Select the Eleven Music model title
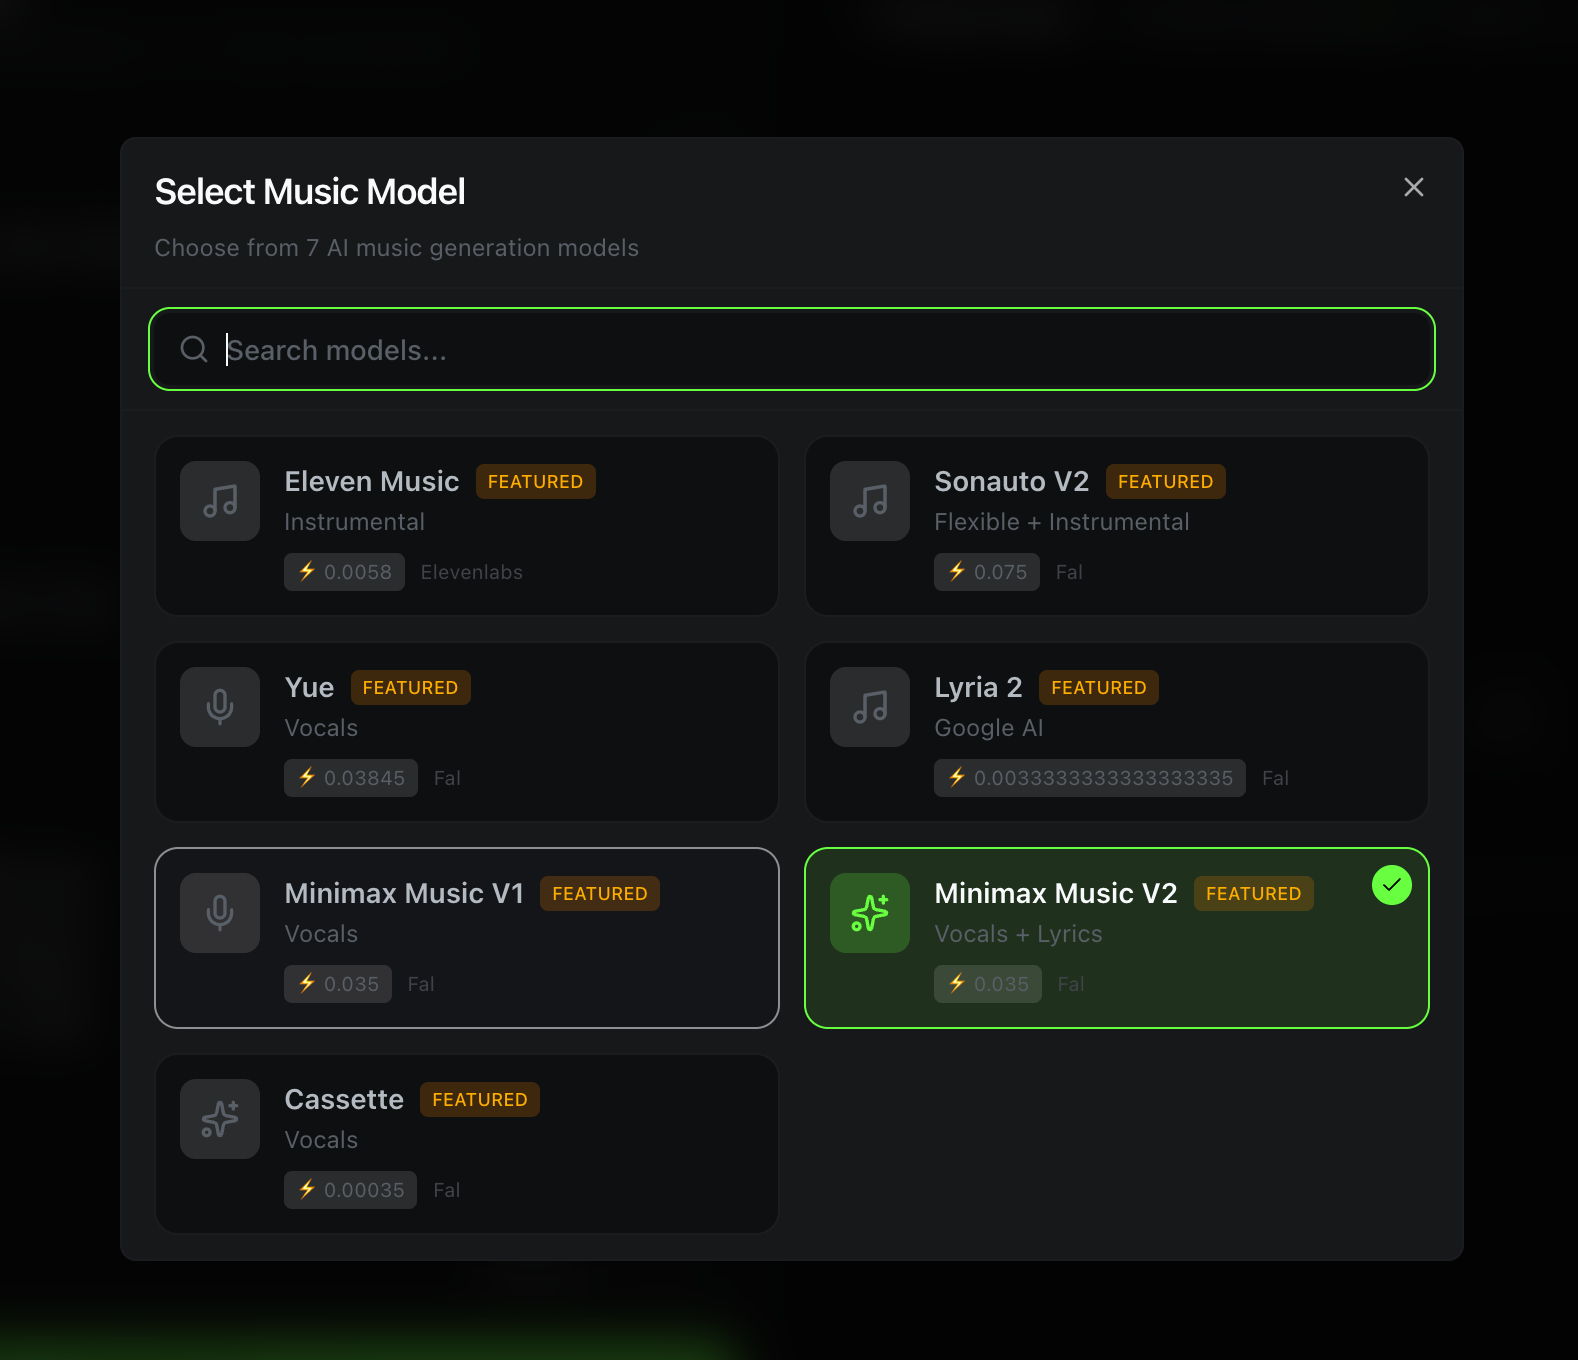1578x1360 pixels. coord(371,482)
